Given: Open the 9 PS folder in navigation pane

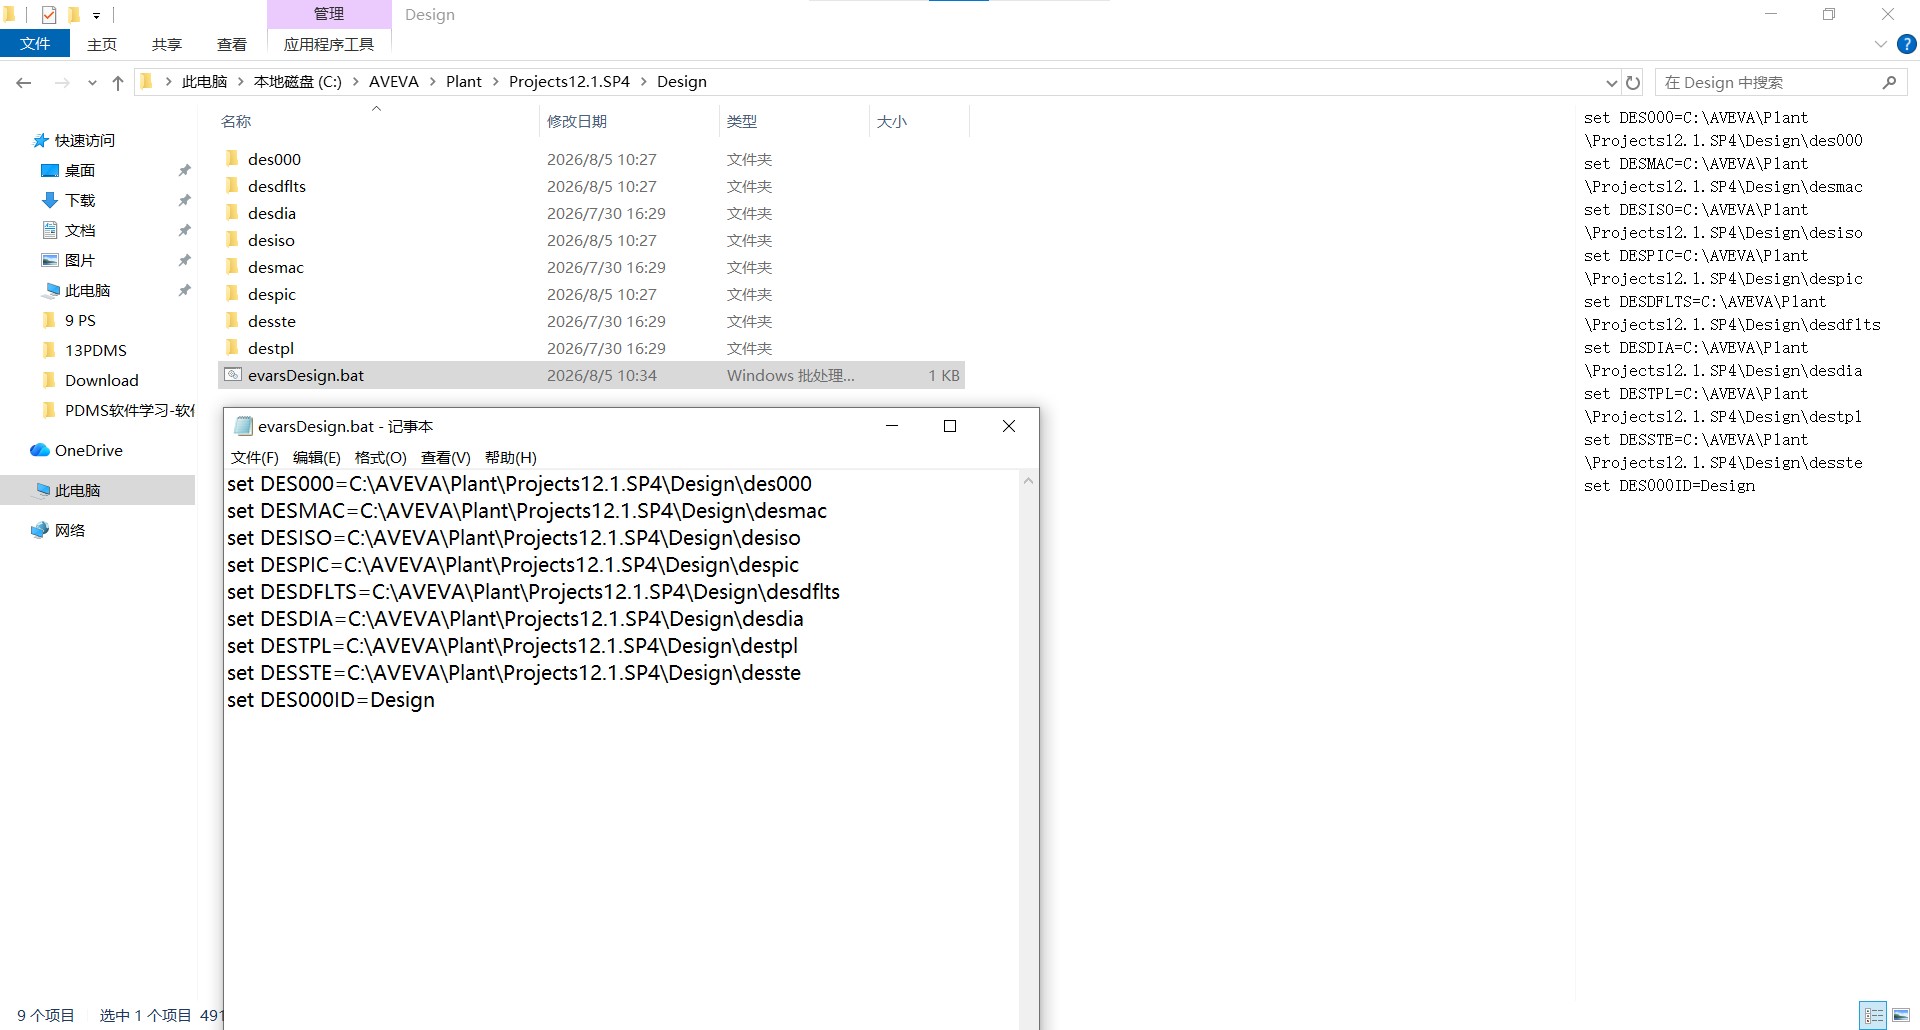Looking at the screenshot, I should coord(80,320).
